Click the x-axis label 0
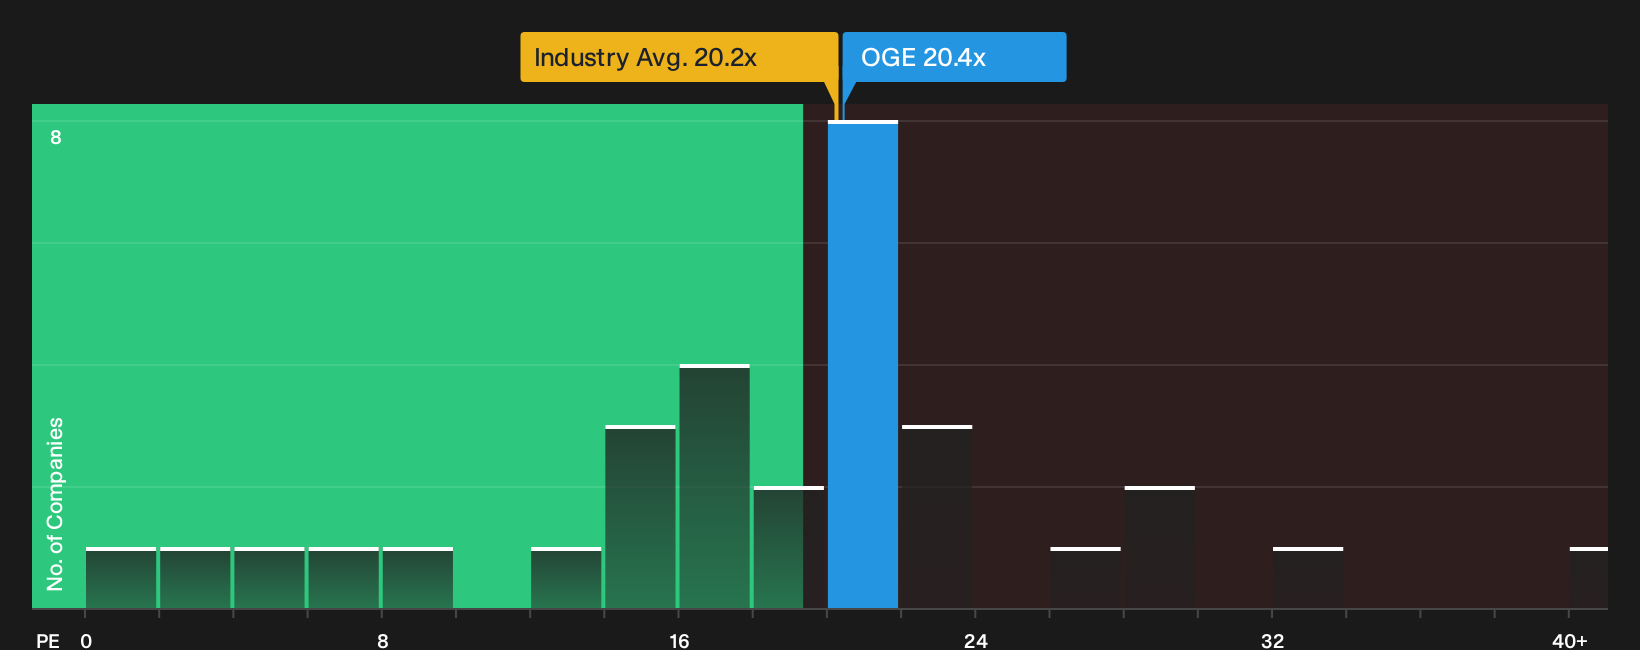The image size is (1640, 650). click(x=86, y=640)
